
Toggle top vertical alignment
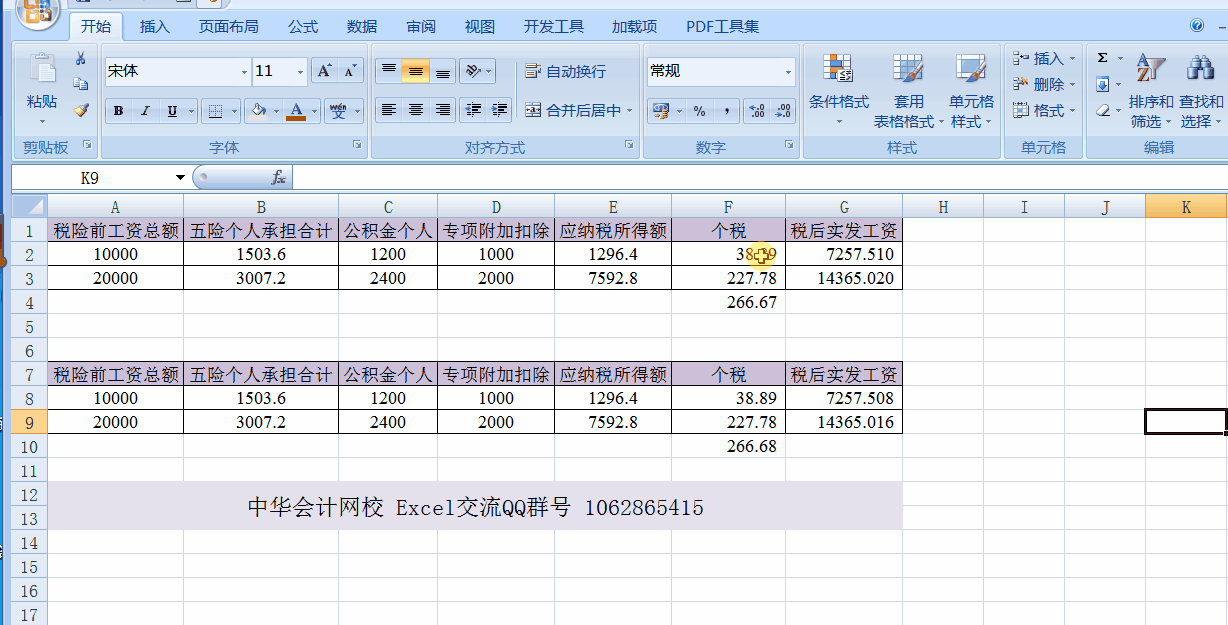tap(389, 71)
